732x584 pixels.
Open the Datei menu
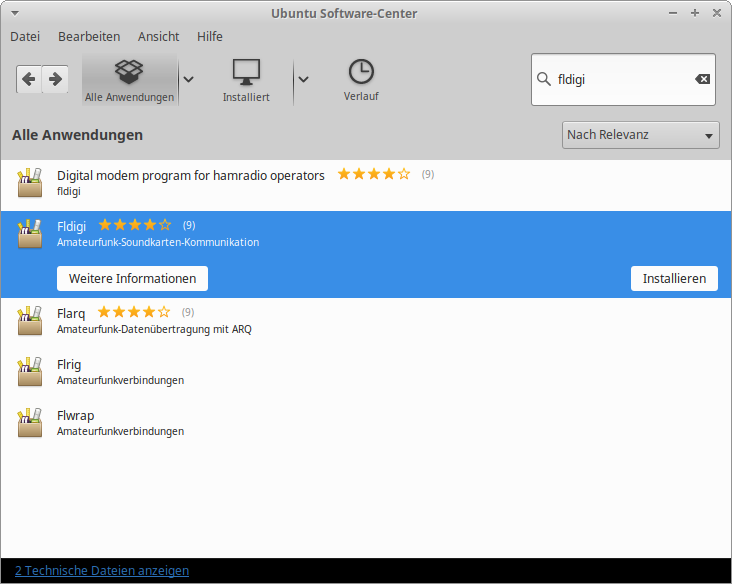[25, 36]
